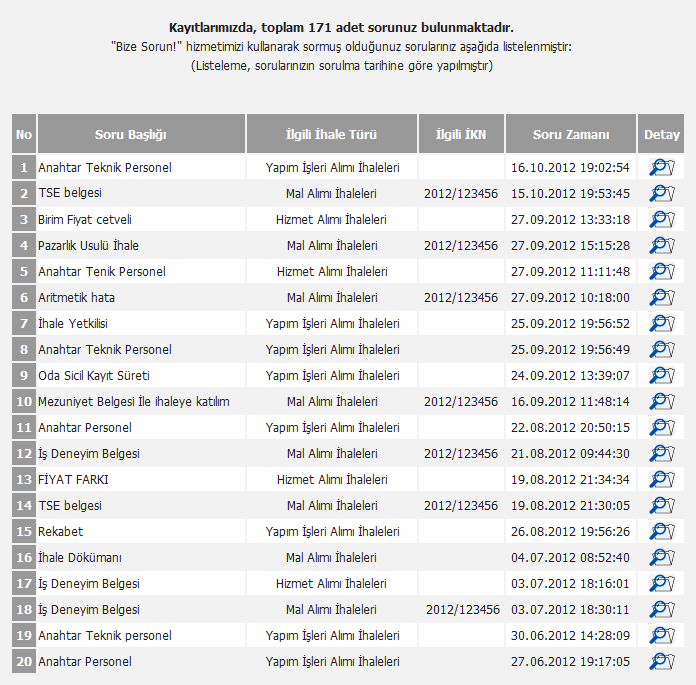The height and width of the screenshot is (685, 696).
Task: Open detail icon for FİYAT FARKI
Action: point(662,479)
